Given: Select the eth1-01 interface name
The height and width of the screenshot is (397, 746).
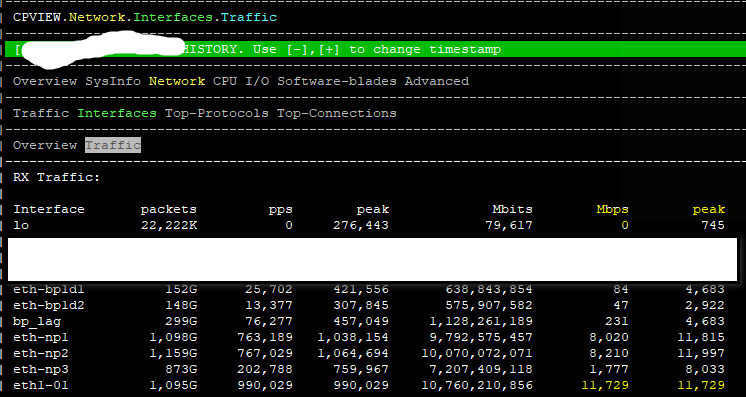Looking at the screenshot, I should pyautogui.click(x=41, y=386).
